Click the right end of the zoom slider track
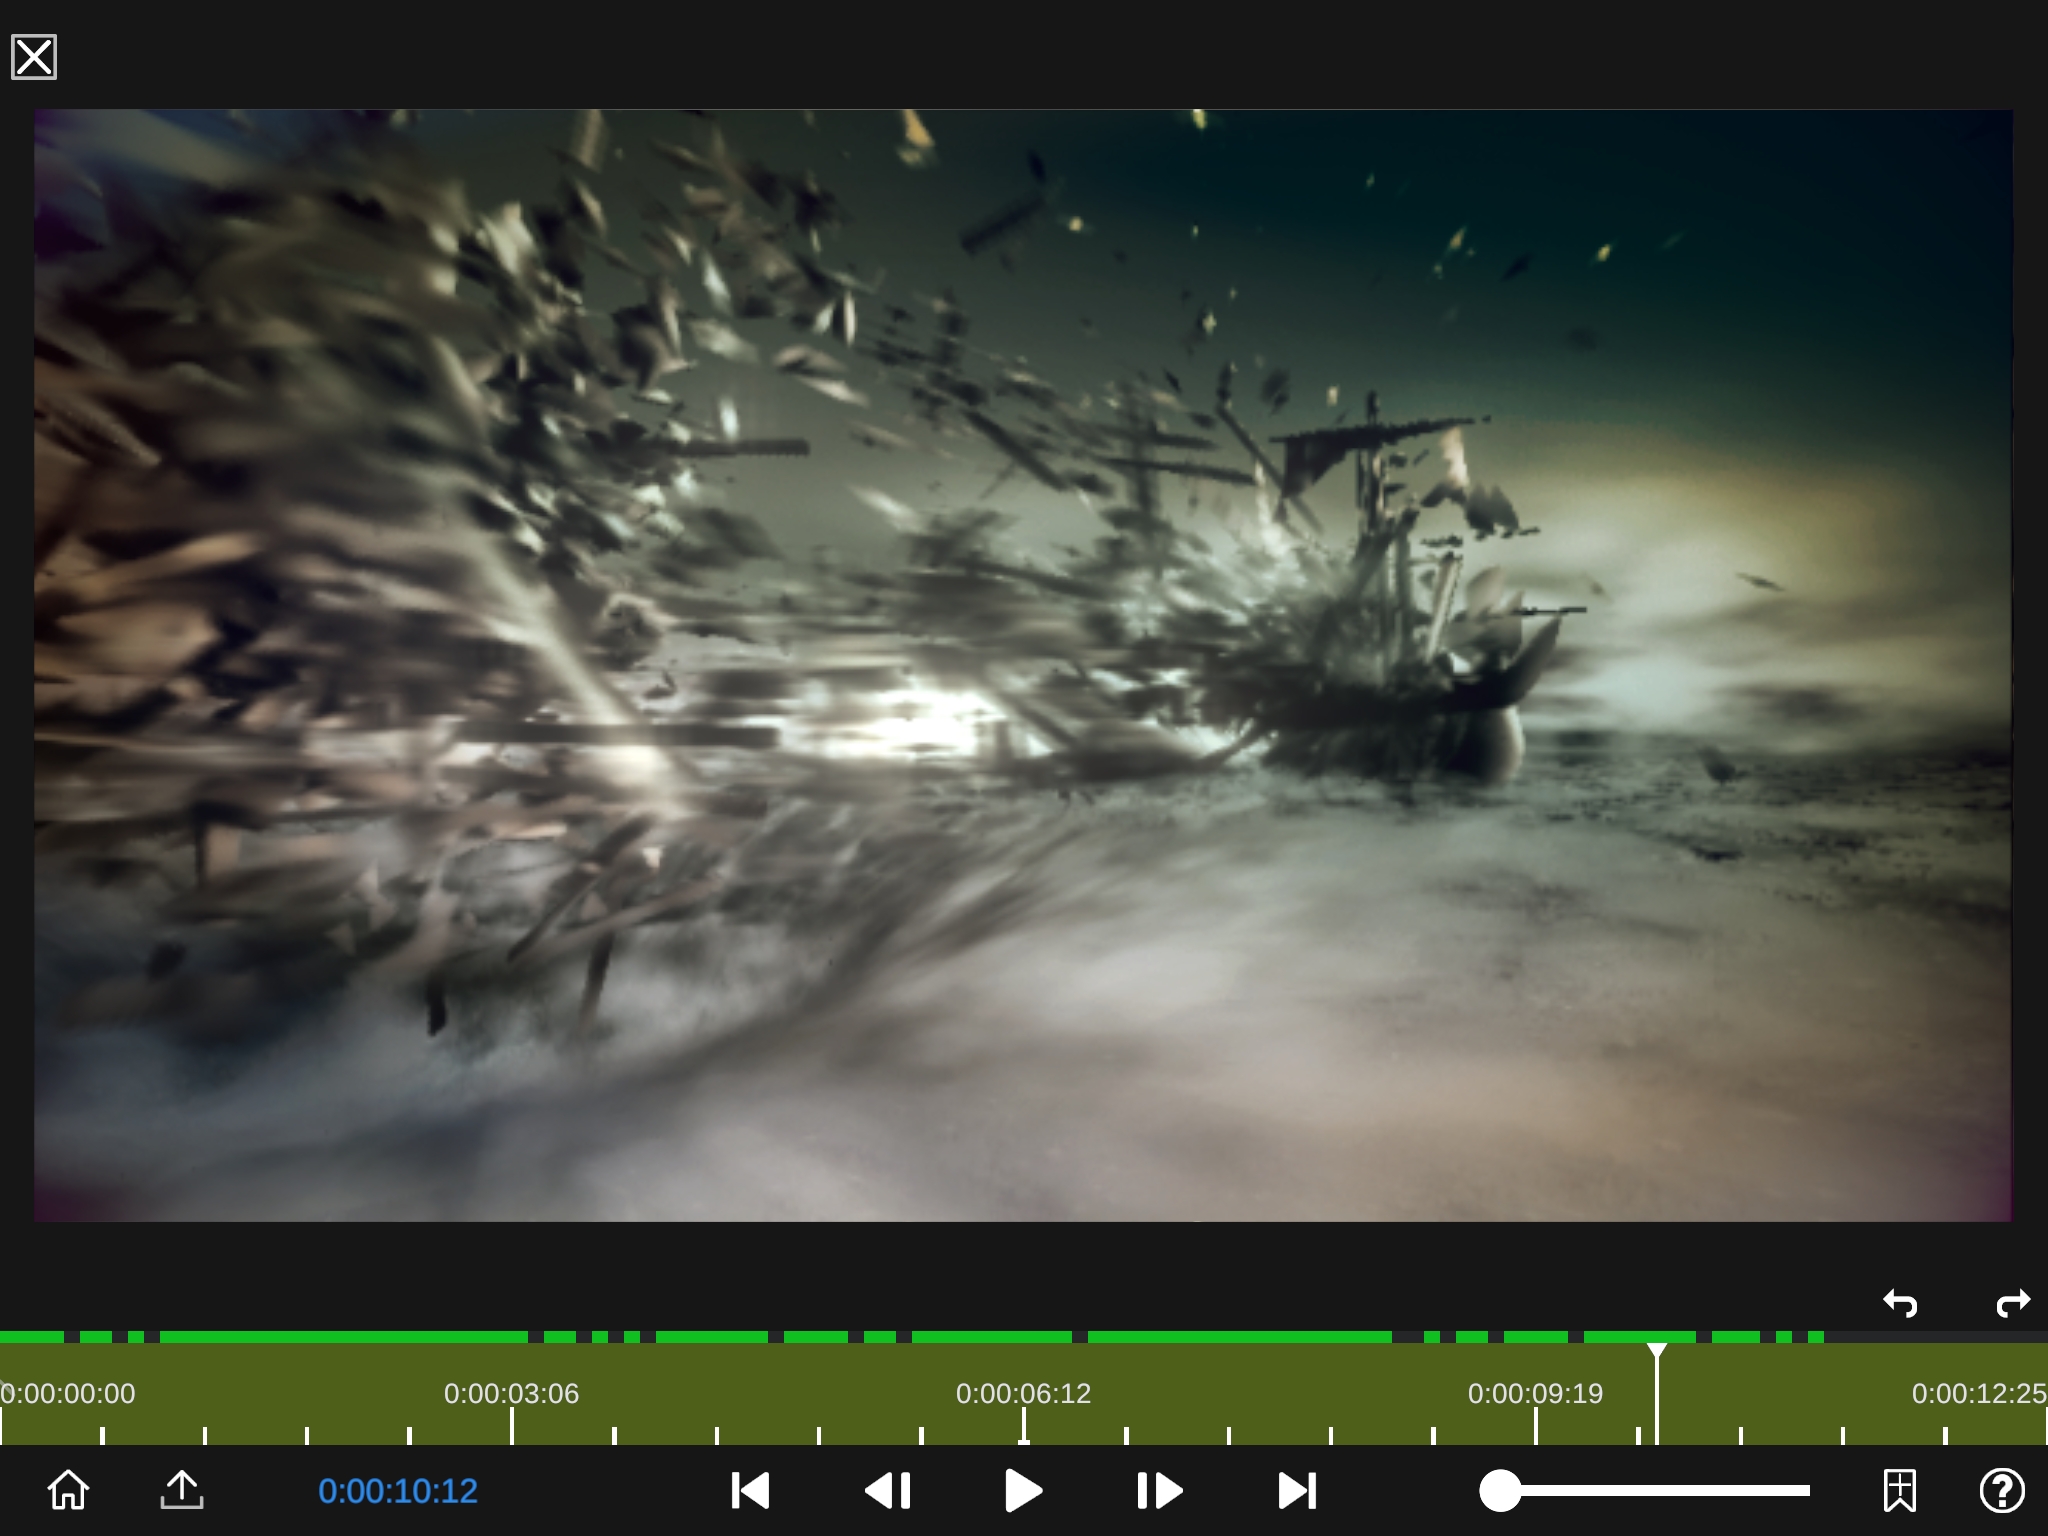Viewport: 2048px width, 1536px height. [1805, 1490]
